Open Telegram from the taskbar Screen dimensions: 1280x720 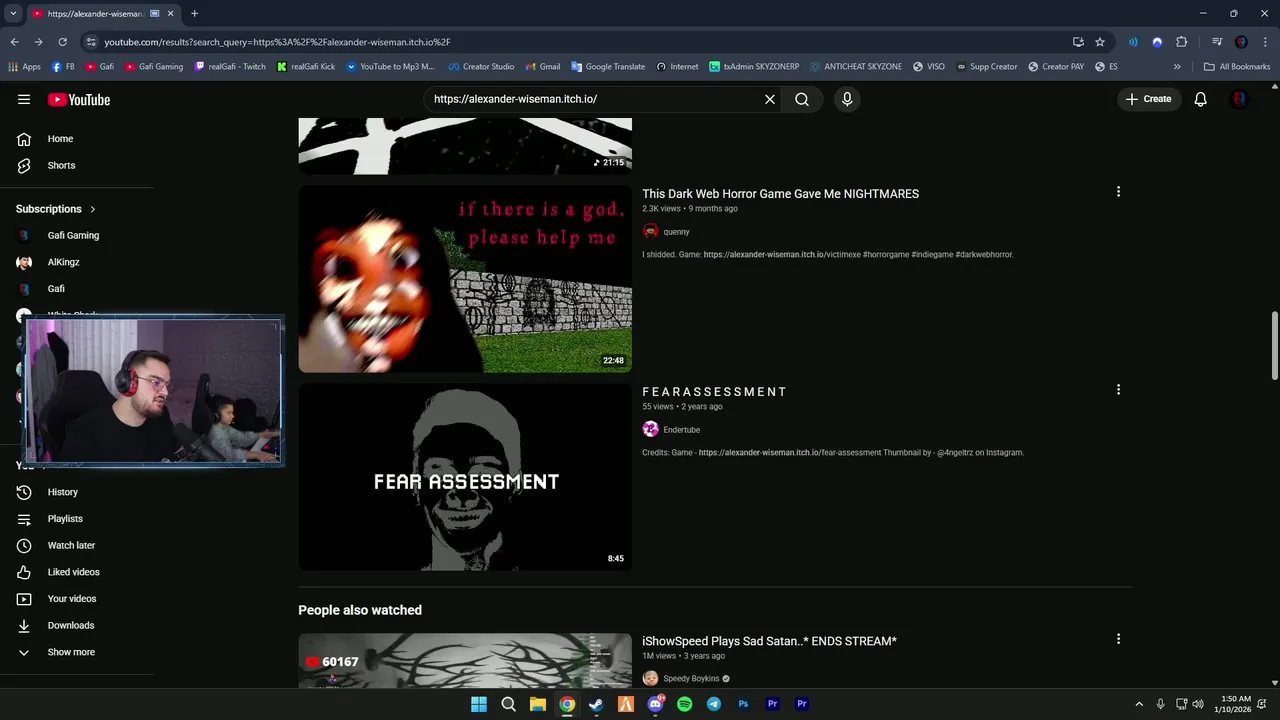[x=713, y=704]
